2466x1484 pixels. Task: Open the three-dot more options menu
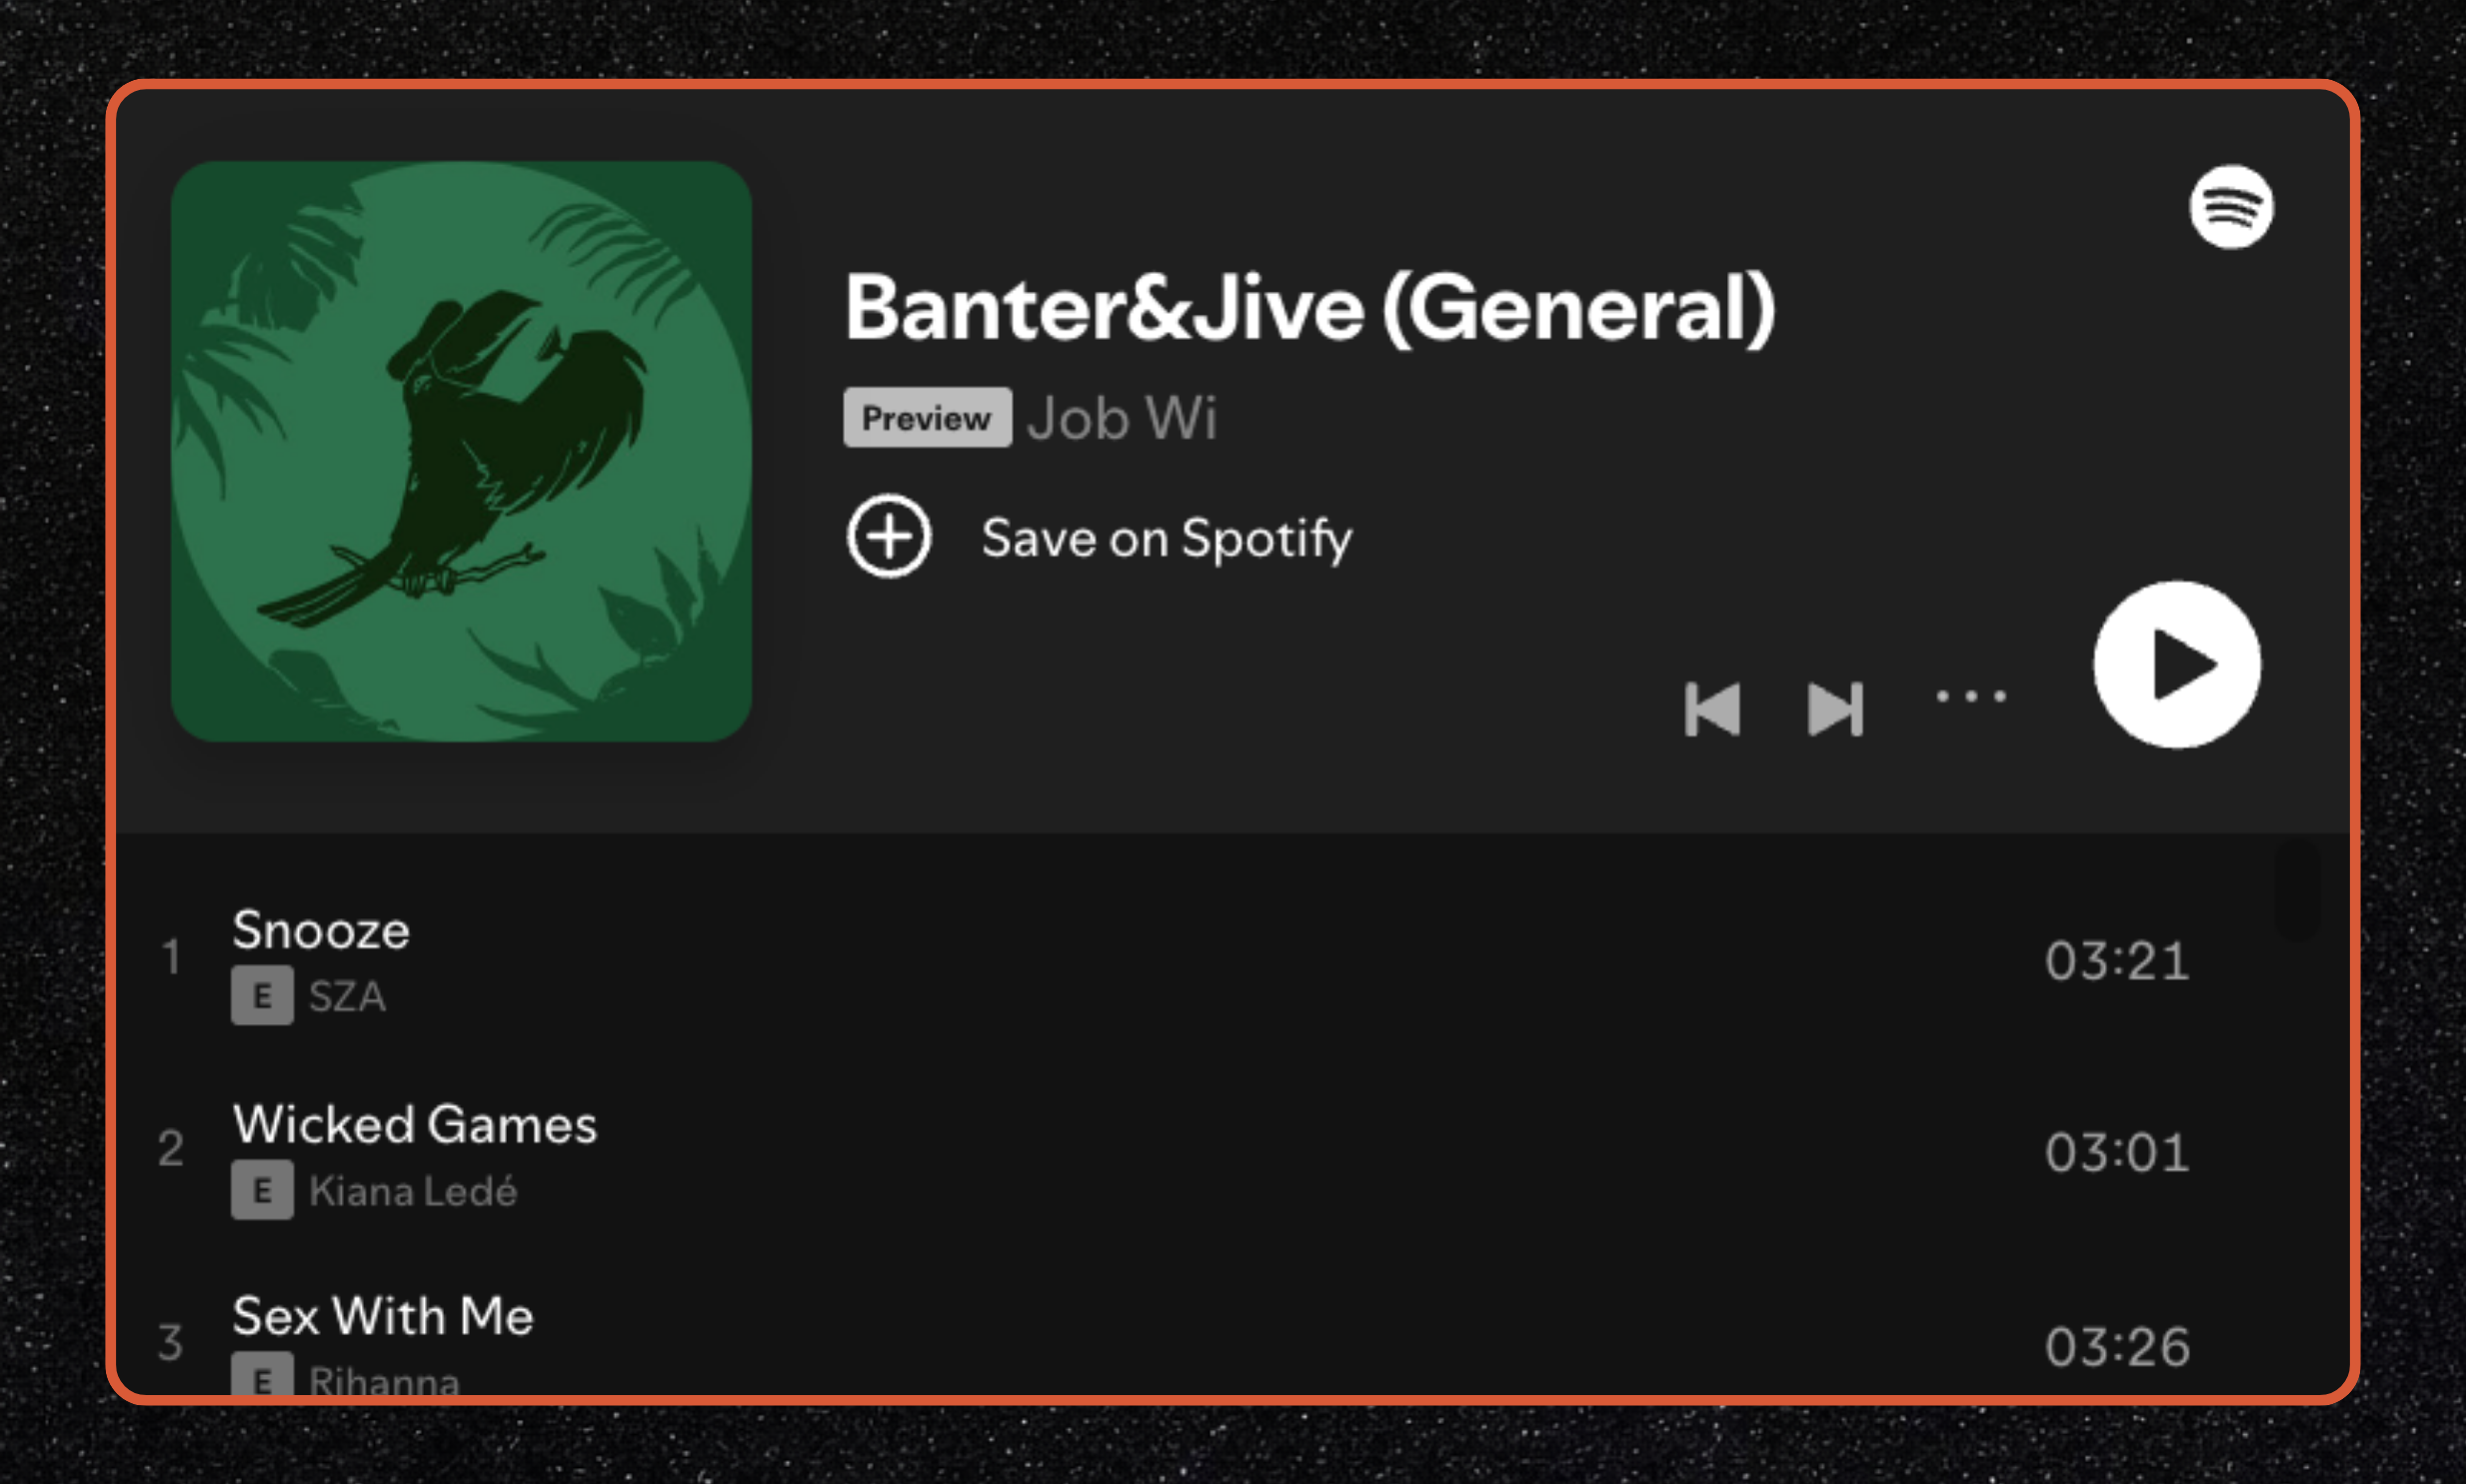[x=1971, y=697]
